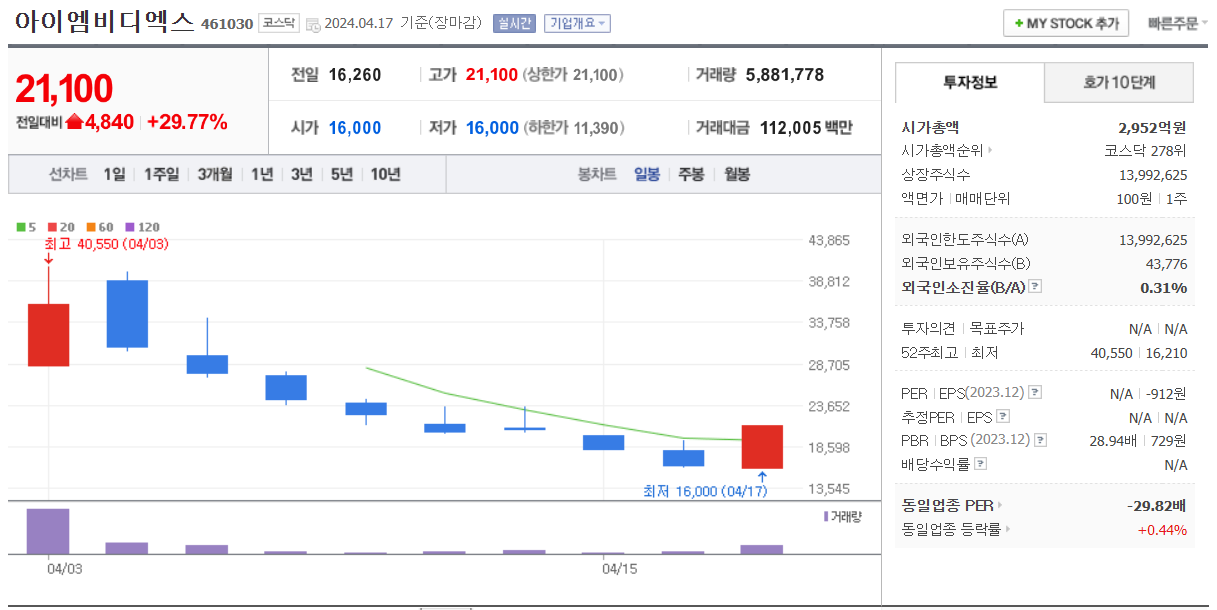Click the 최저 16,000 (04/17) chart annotation

tap(708, 491)
